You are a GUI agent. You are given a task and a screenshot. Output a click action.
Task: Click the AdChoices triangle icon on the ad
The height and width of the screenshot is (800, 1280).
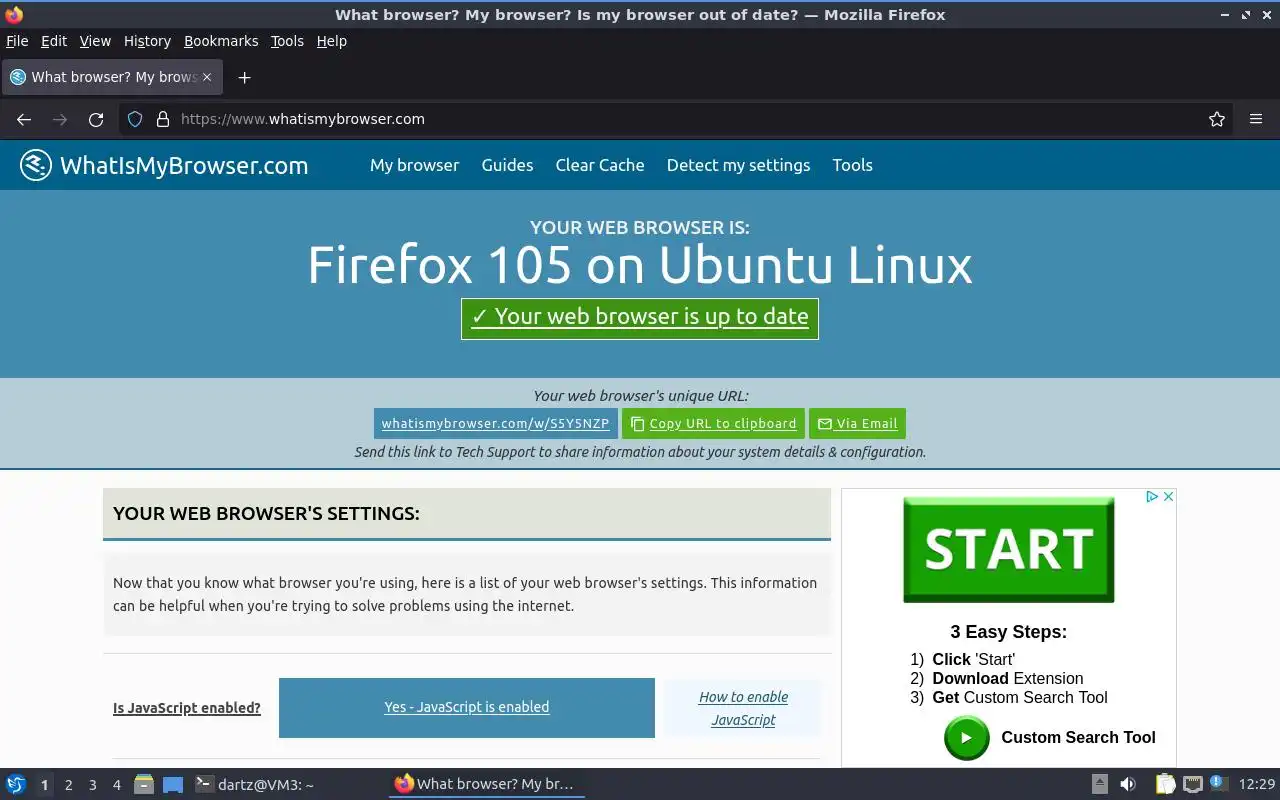point(1152,496)
